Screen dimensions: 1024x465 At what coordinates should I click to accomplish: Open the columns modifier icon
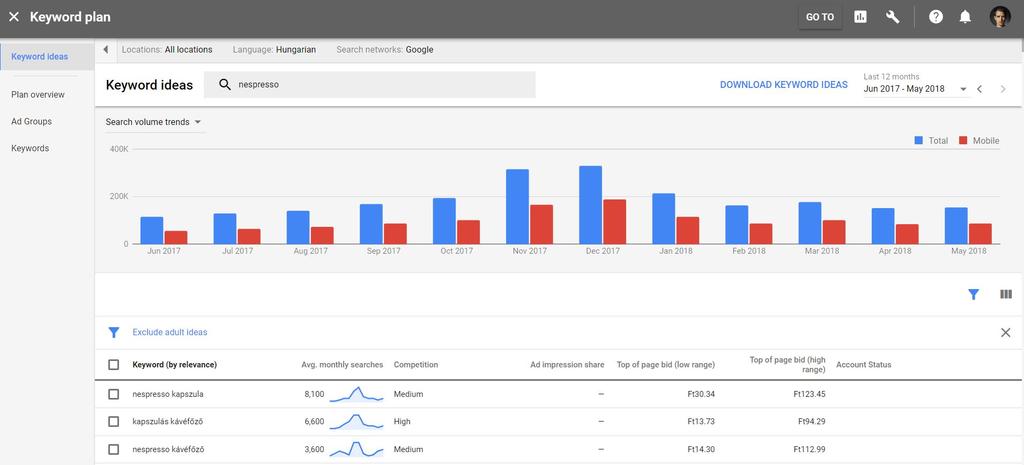point(1006,295)
